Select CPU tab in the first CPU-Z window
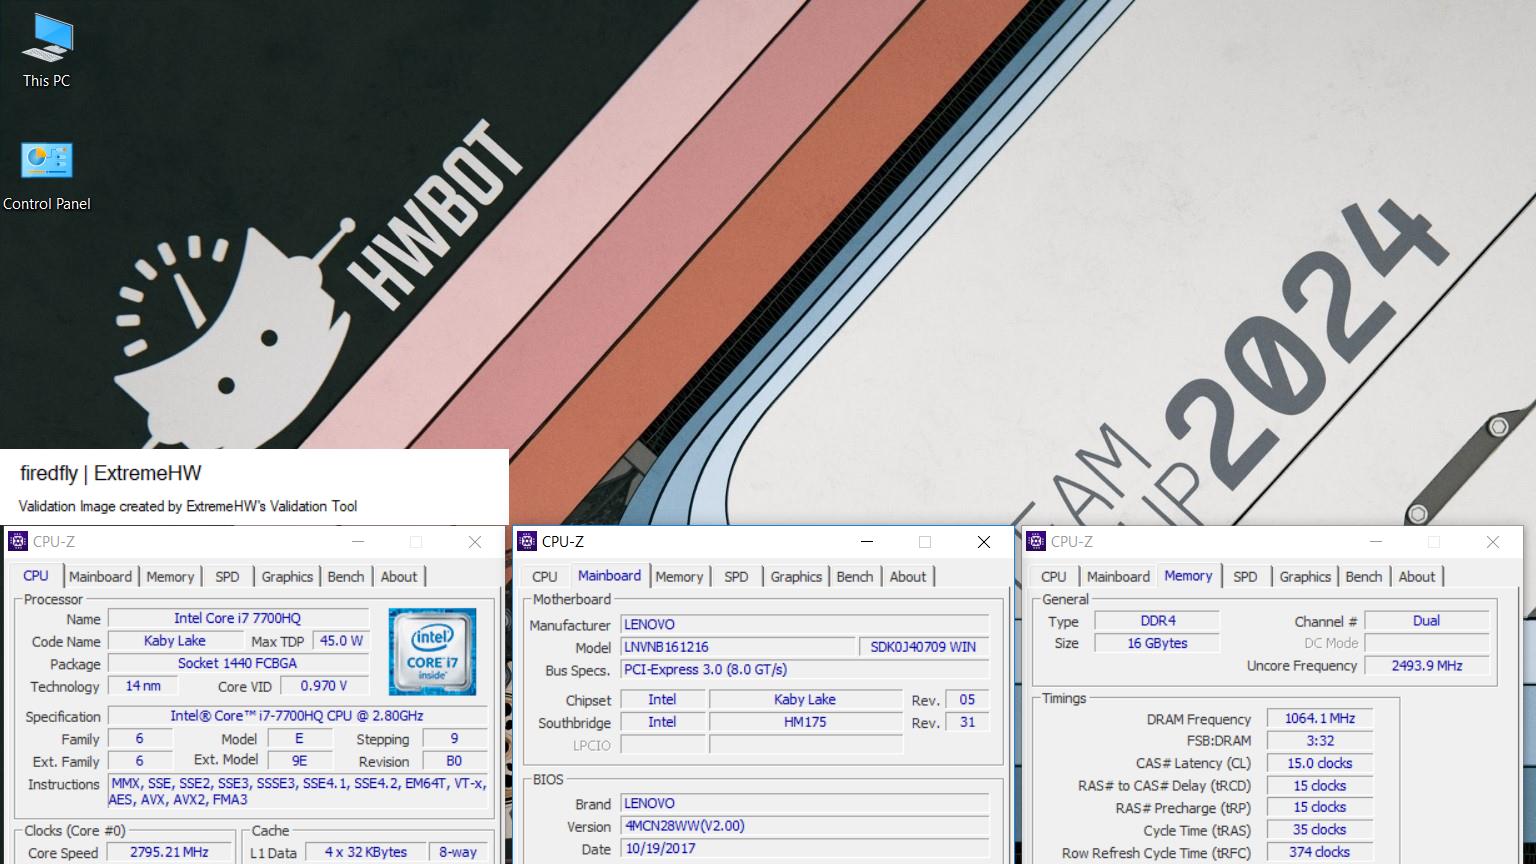 pos(36,576)
